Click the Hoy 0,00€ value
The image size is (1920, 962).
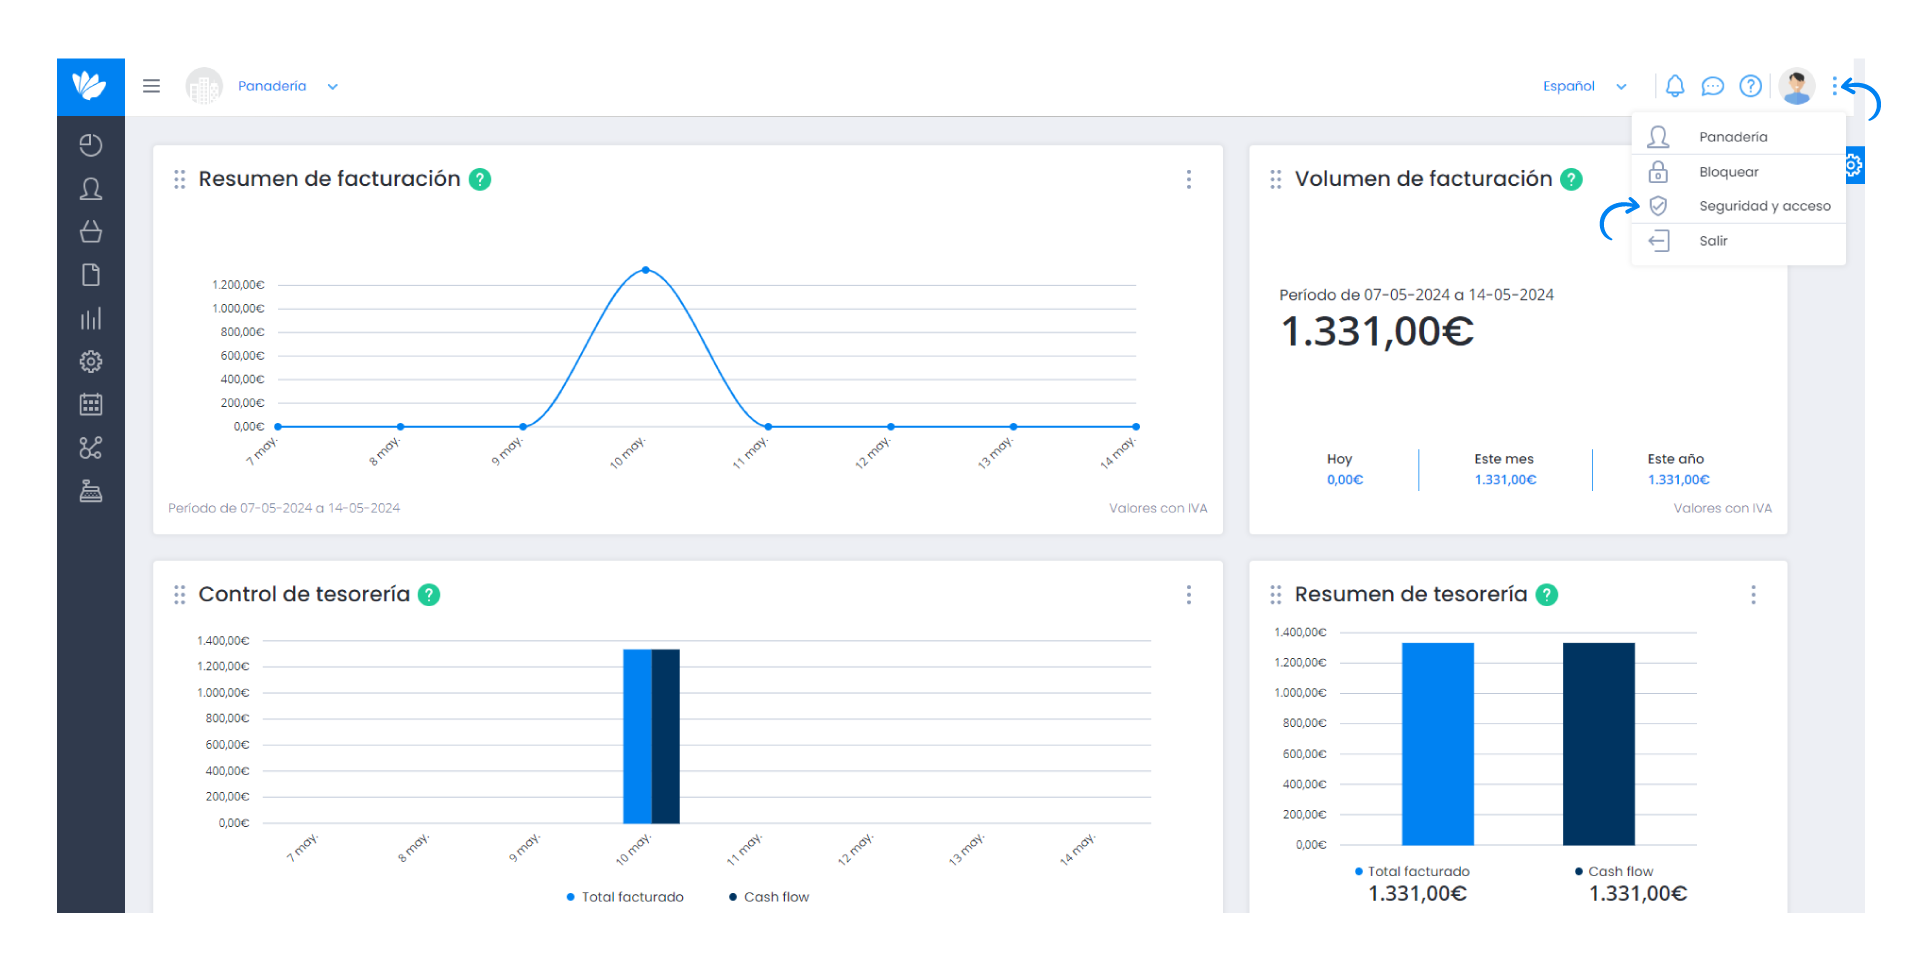tap(1345, 480)
